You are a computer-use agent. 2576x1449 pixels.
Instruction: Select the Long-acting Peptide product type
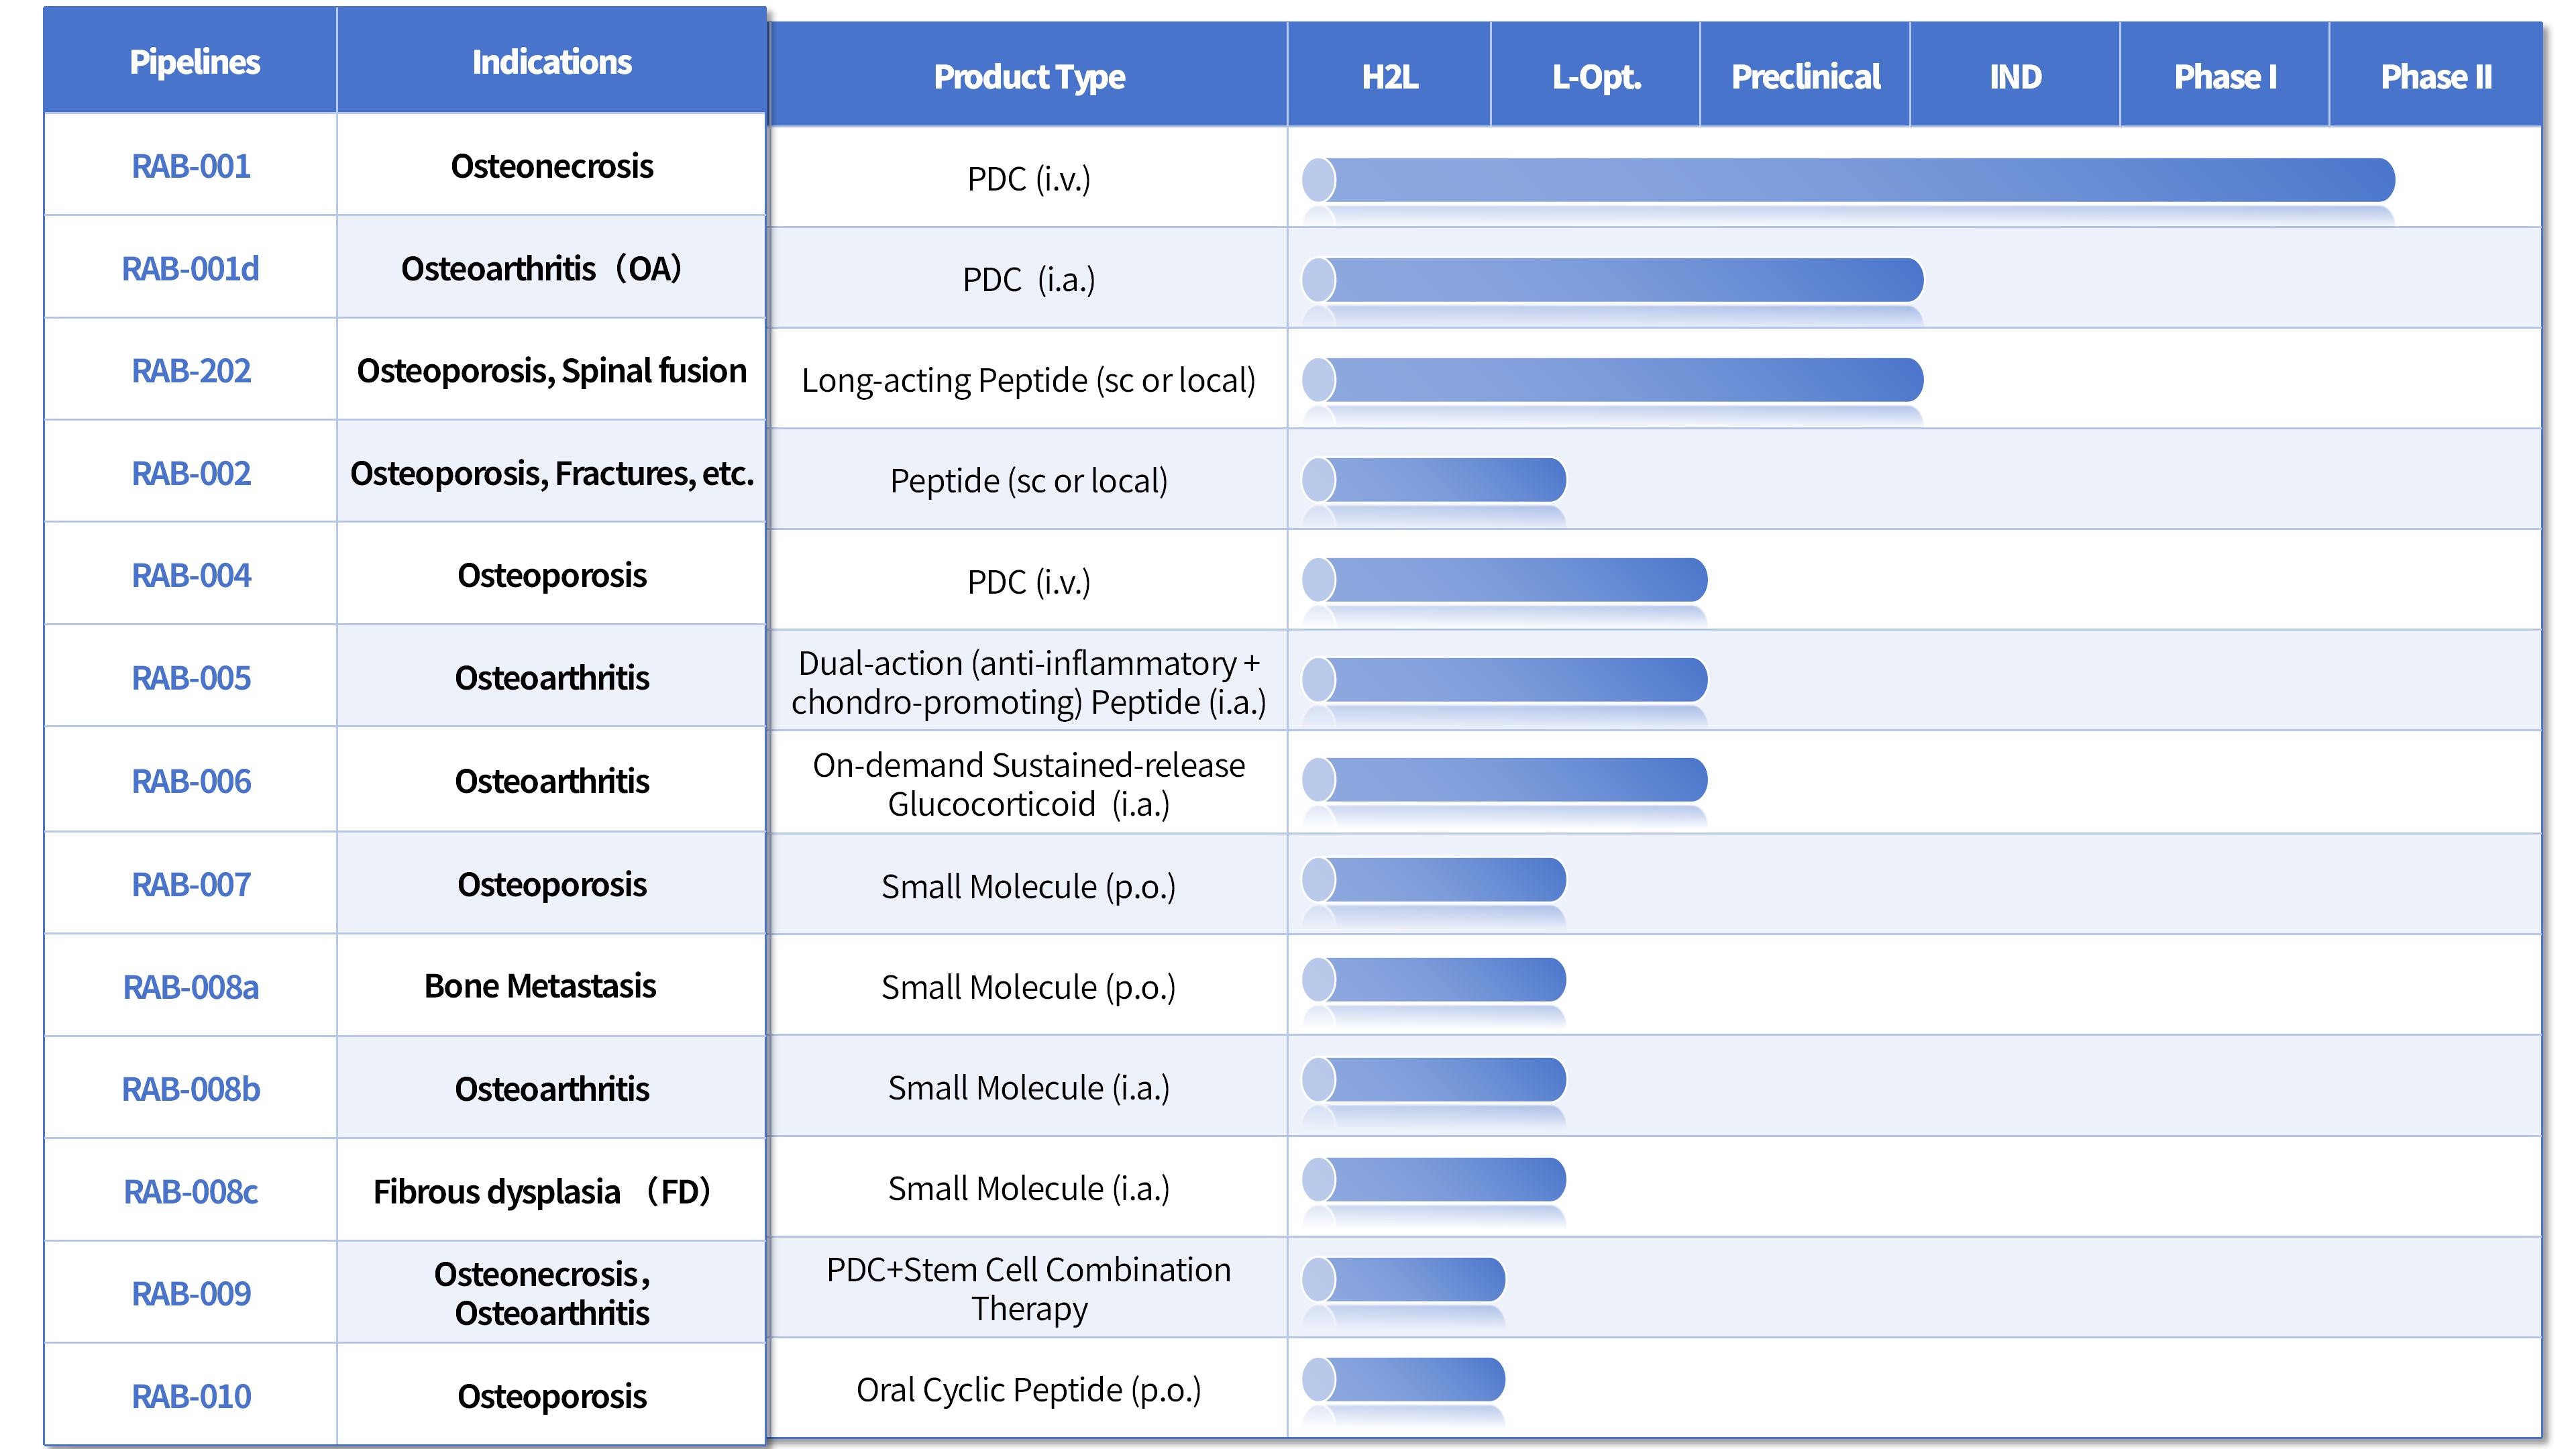[x=1028, y=381]
